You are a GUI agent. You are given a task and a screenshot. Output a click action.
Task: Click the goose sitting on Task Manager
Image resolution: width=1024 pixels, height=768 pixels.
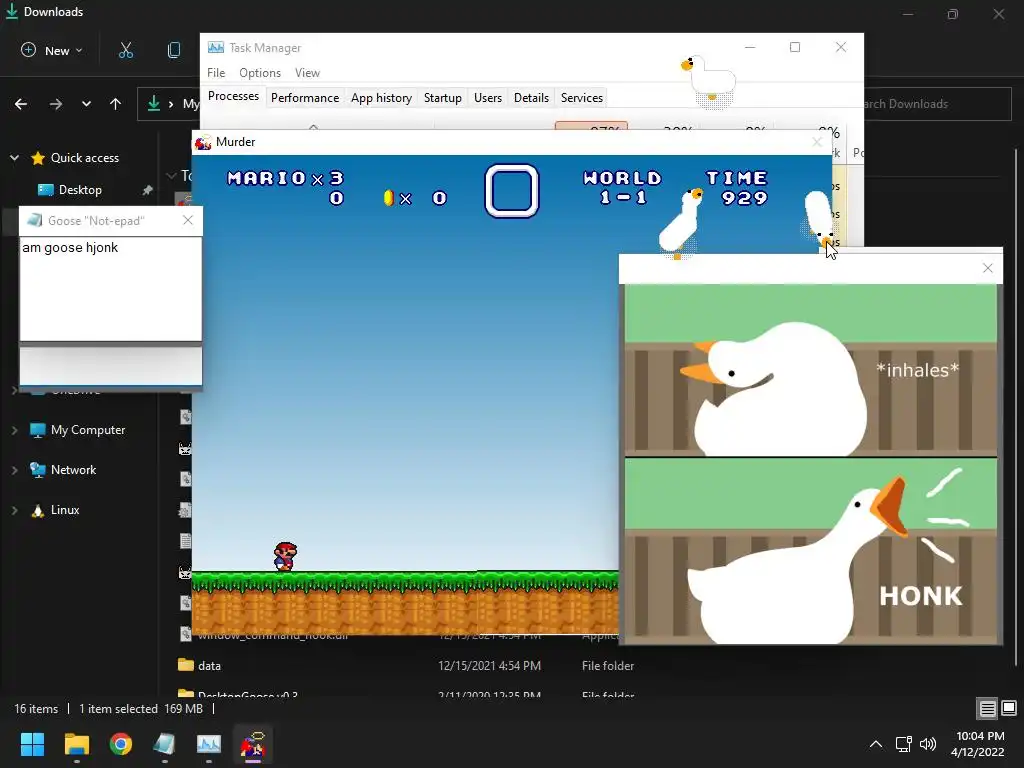click(x=709, y=81)
